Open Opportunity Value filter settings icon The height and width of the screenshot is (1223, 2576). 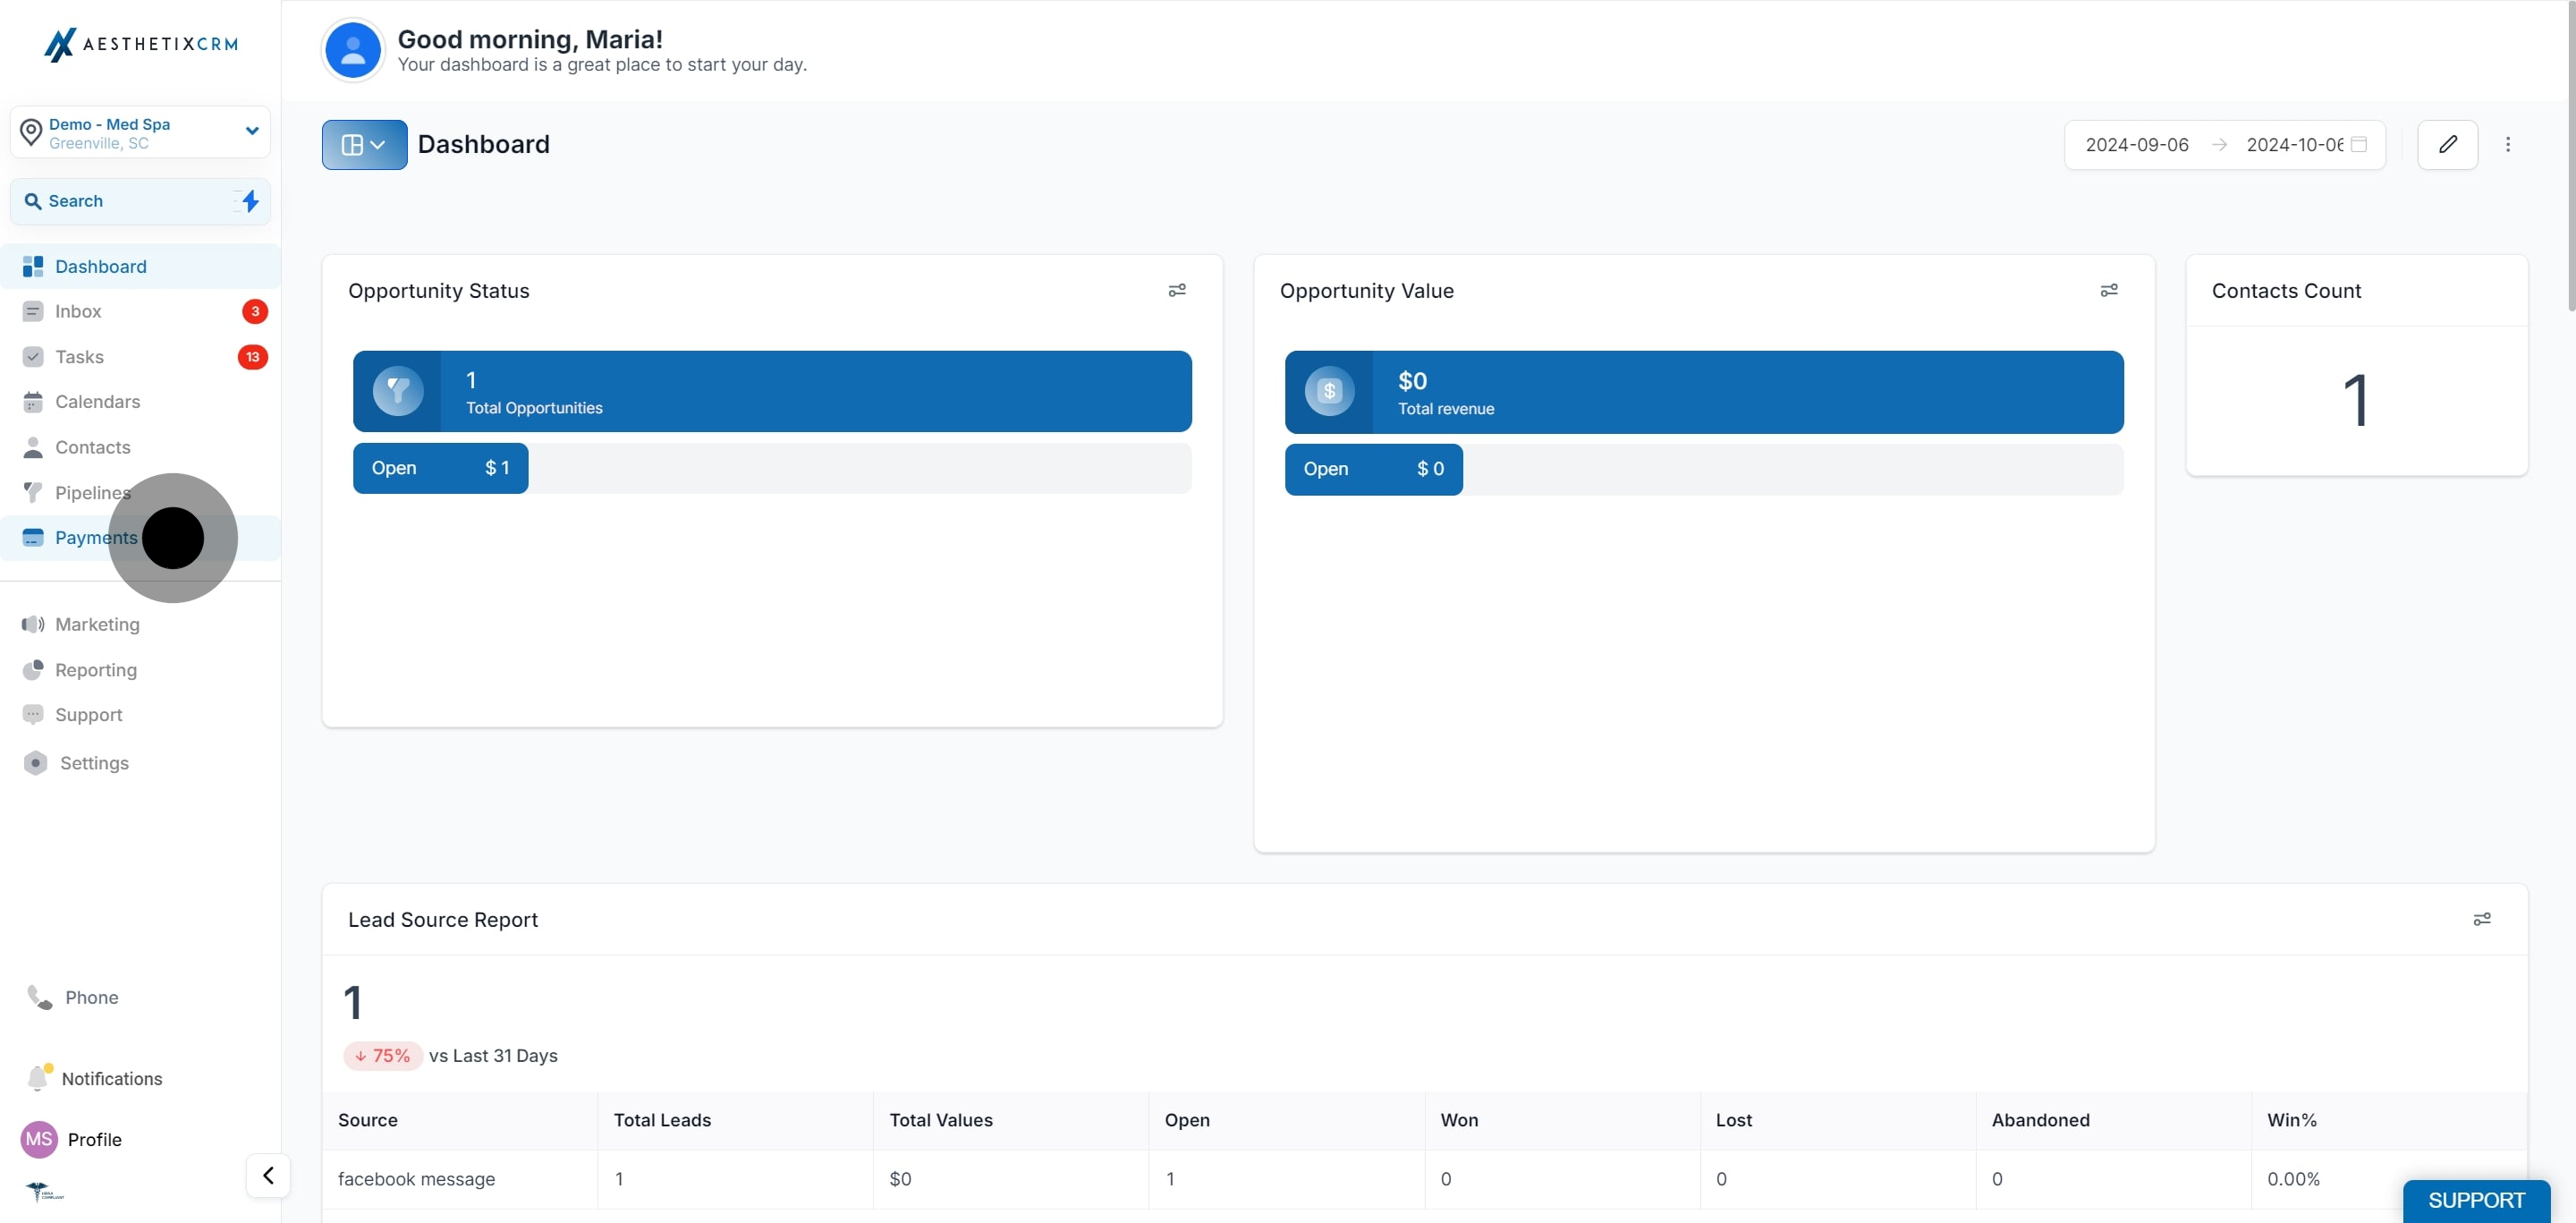point(2109,290)
